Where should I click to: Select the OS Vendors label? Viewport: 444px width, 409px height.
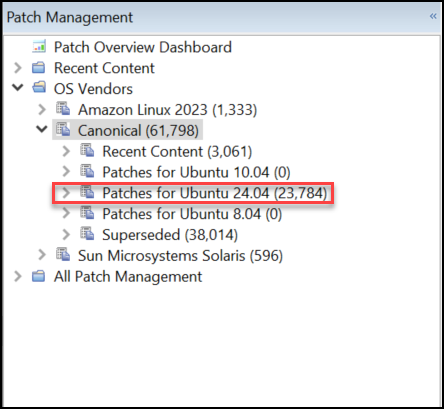93,89
